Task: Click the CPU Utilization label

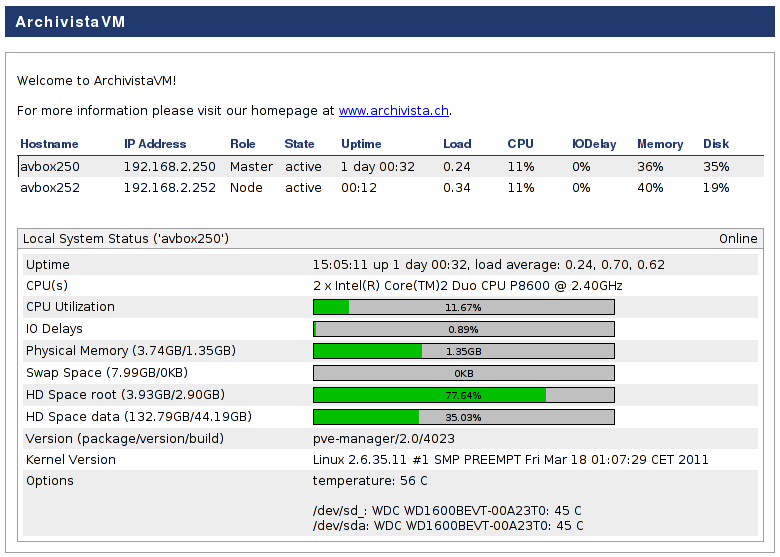Action: tap(70, 307)
